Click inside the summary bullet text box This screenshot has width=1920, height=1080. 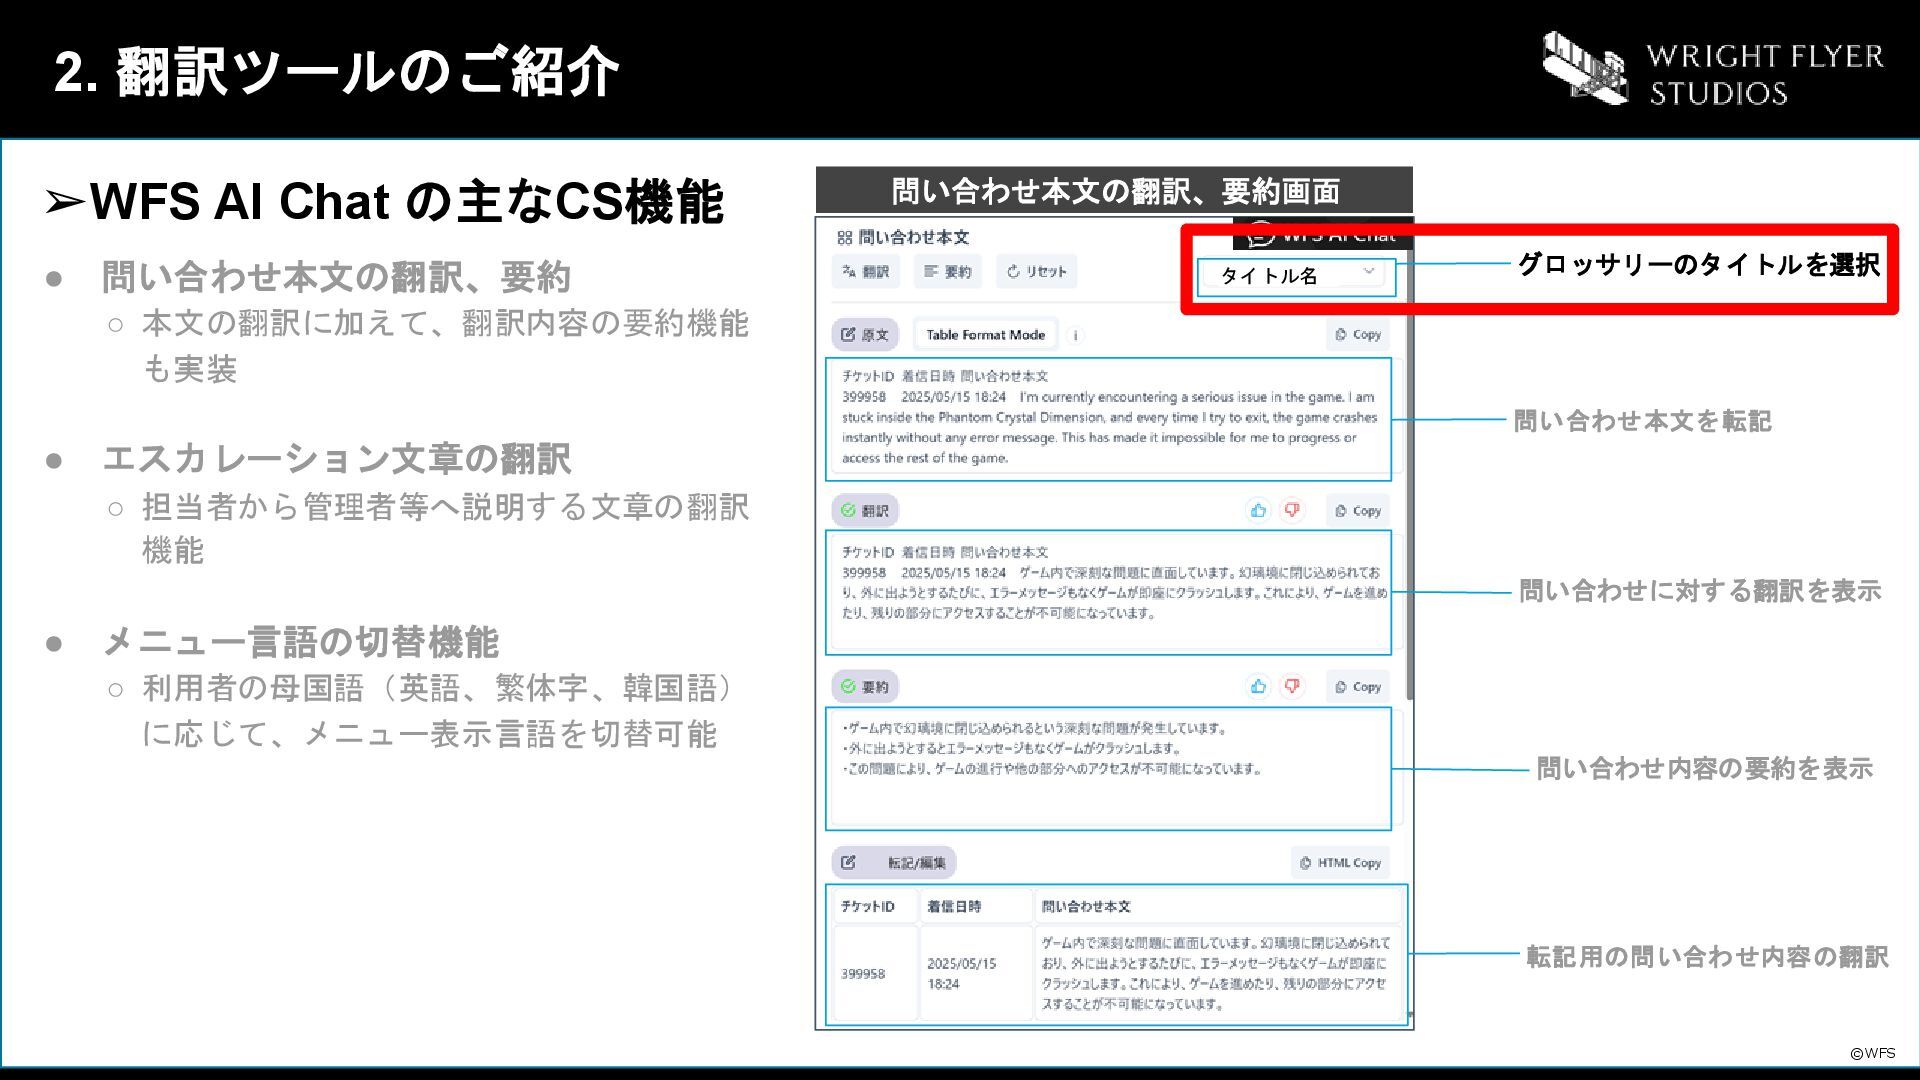(x=1108, y=769)
